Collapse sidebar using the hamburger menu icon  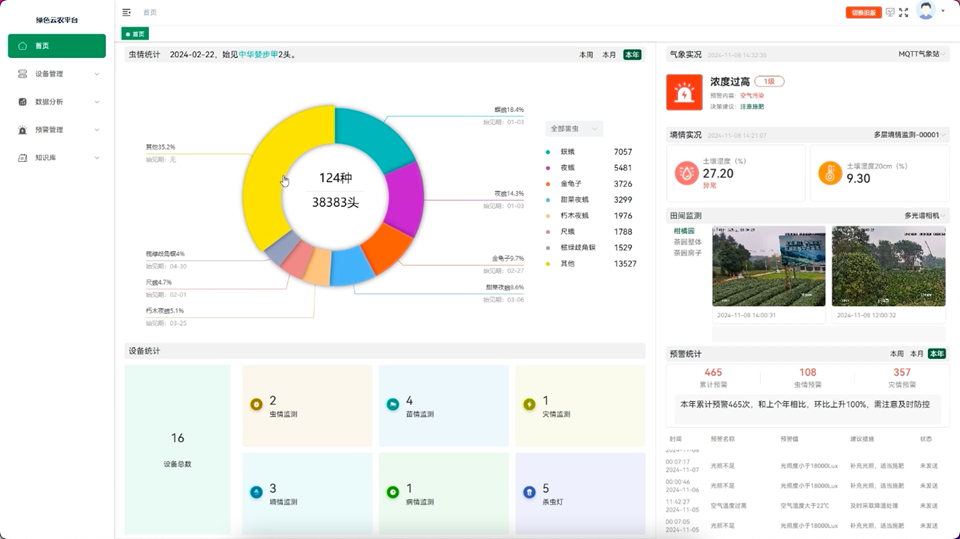click(127, 13)
